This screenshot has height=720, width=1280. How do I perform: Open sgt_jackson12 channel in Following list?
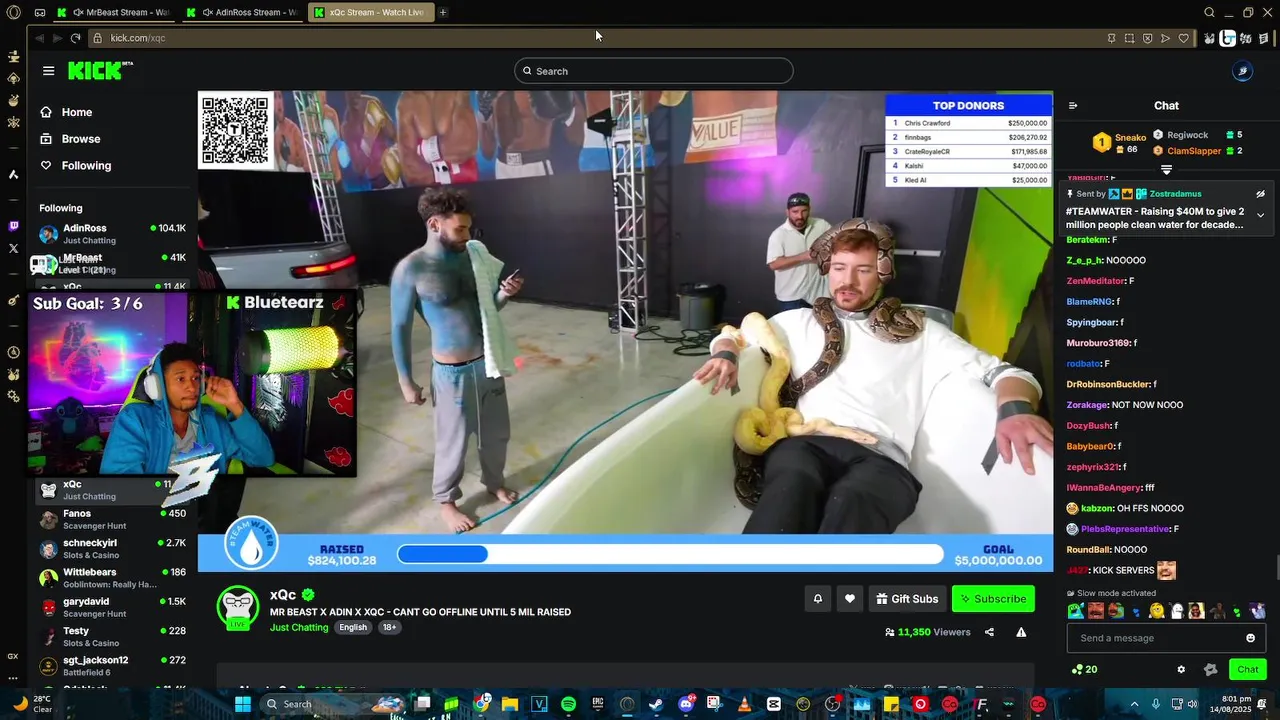pyautogui.click(x=113, y=666)
